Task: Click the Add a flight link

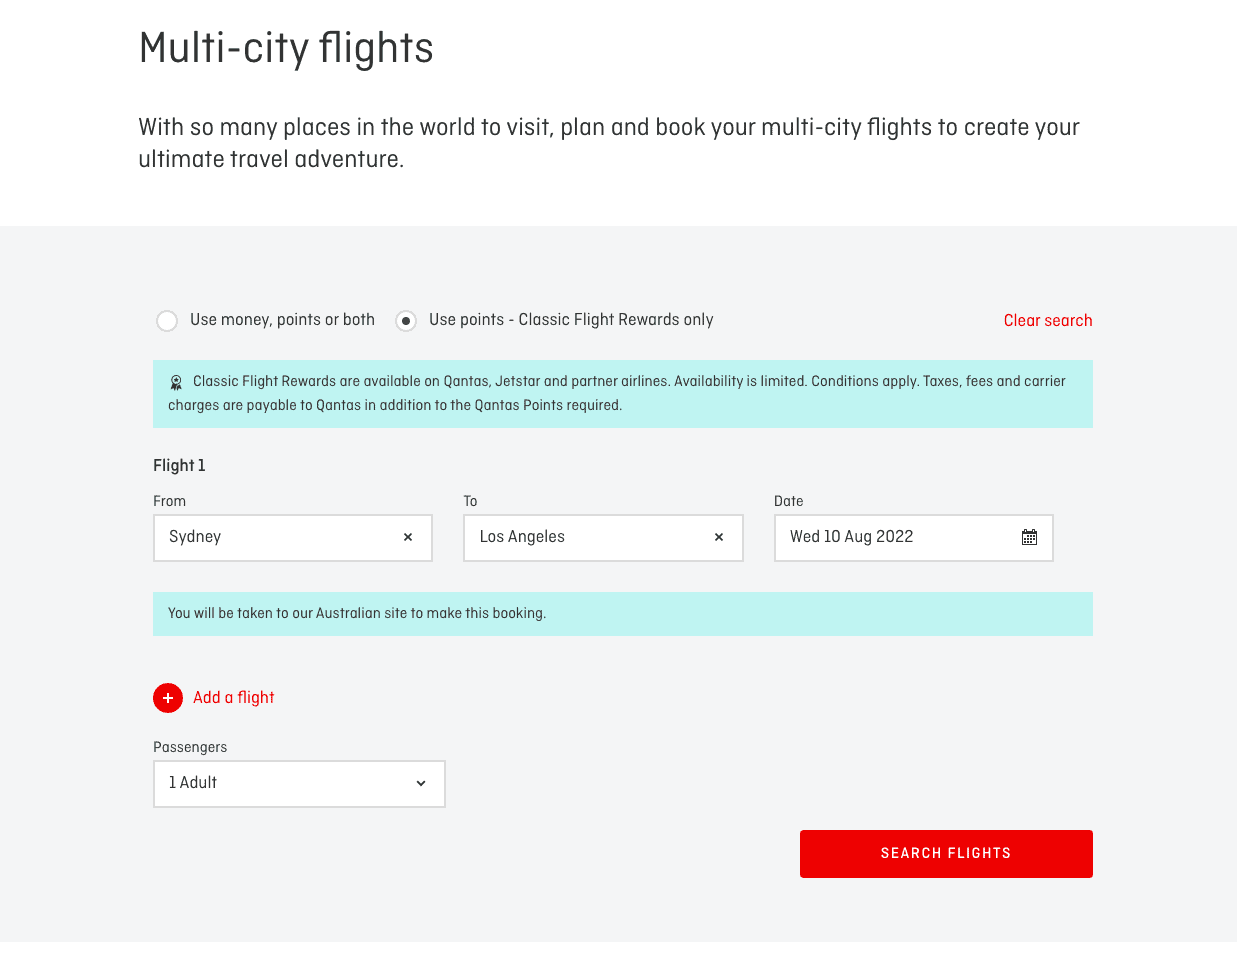Action: click(x=233, y=698)
